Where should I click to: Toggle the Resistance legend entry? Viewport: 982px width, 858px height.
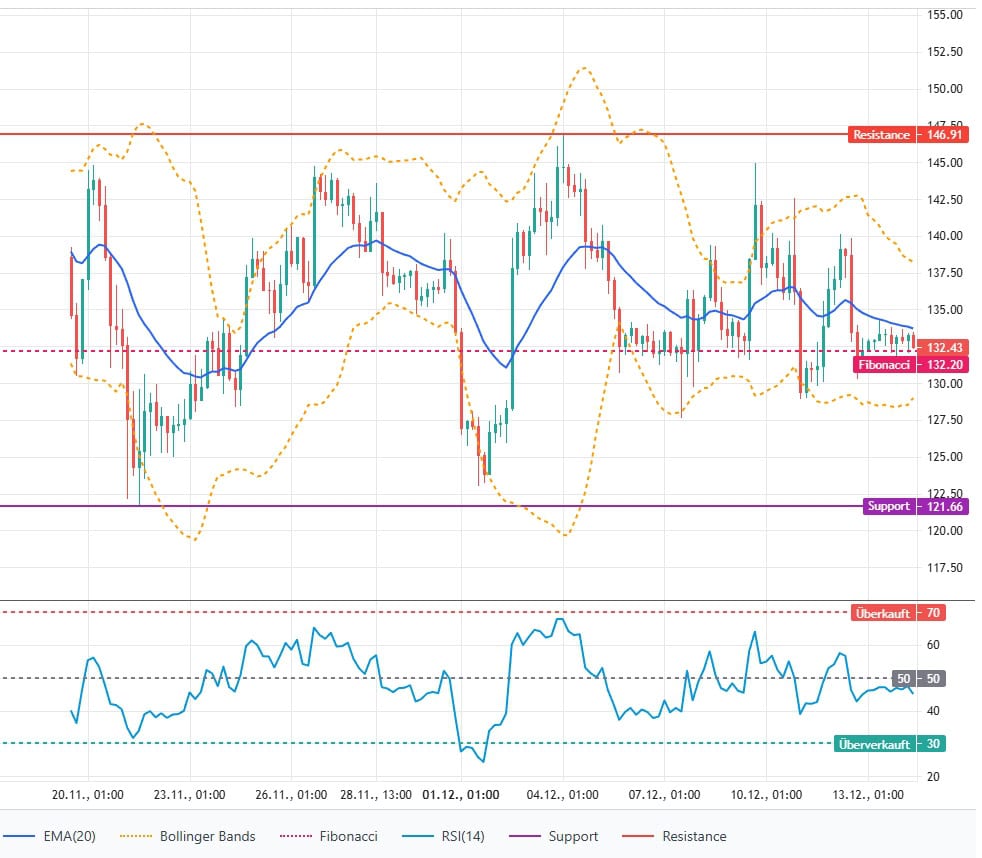pos(691,836)
